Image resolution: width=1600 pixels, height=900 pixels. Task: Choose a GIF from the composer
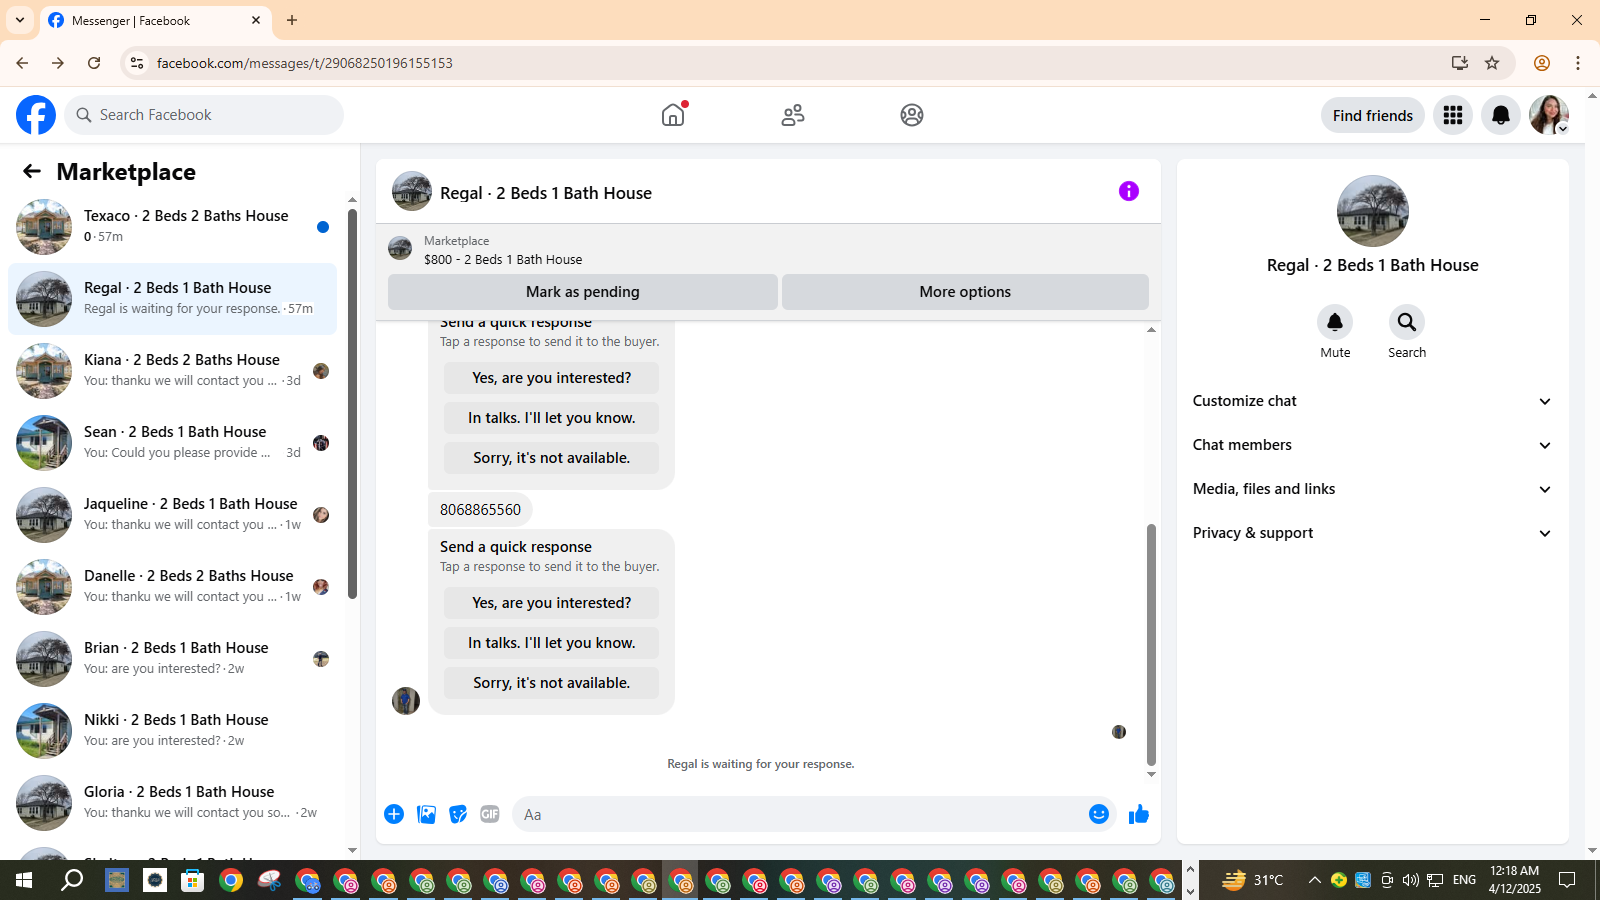coord(490,814)
